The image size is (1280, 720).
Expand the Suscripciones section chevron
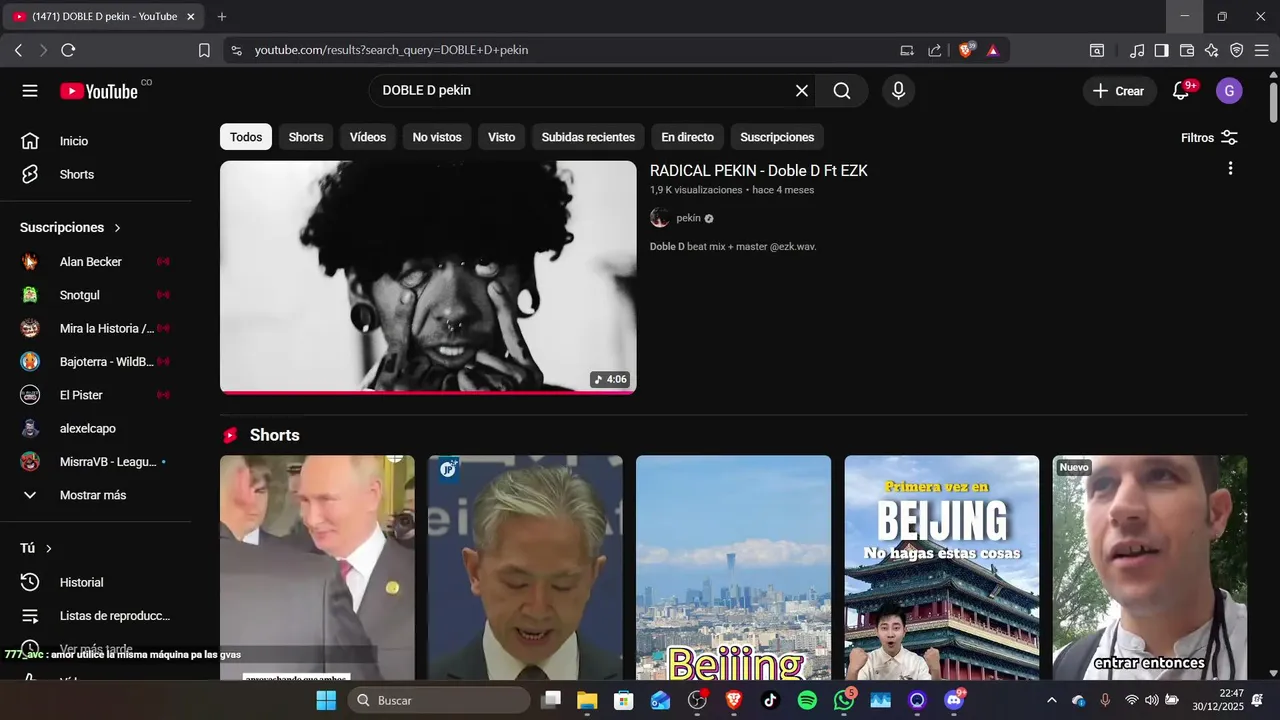tap(117, 228)
